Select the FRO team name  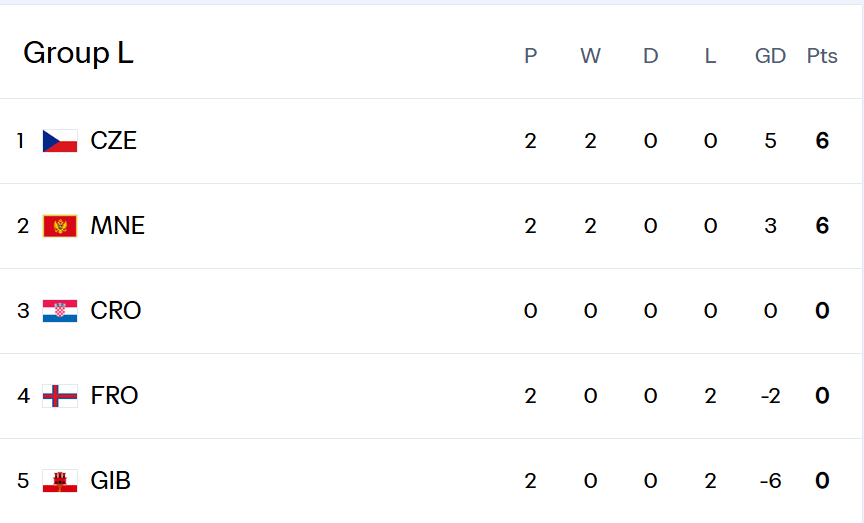[114, 396]
